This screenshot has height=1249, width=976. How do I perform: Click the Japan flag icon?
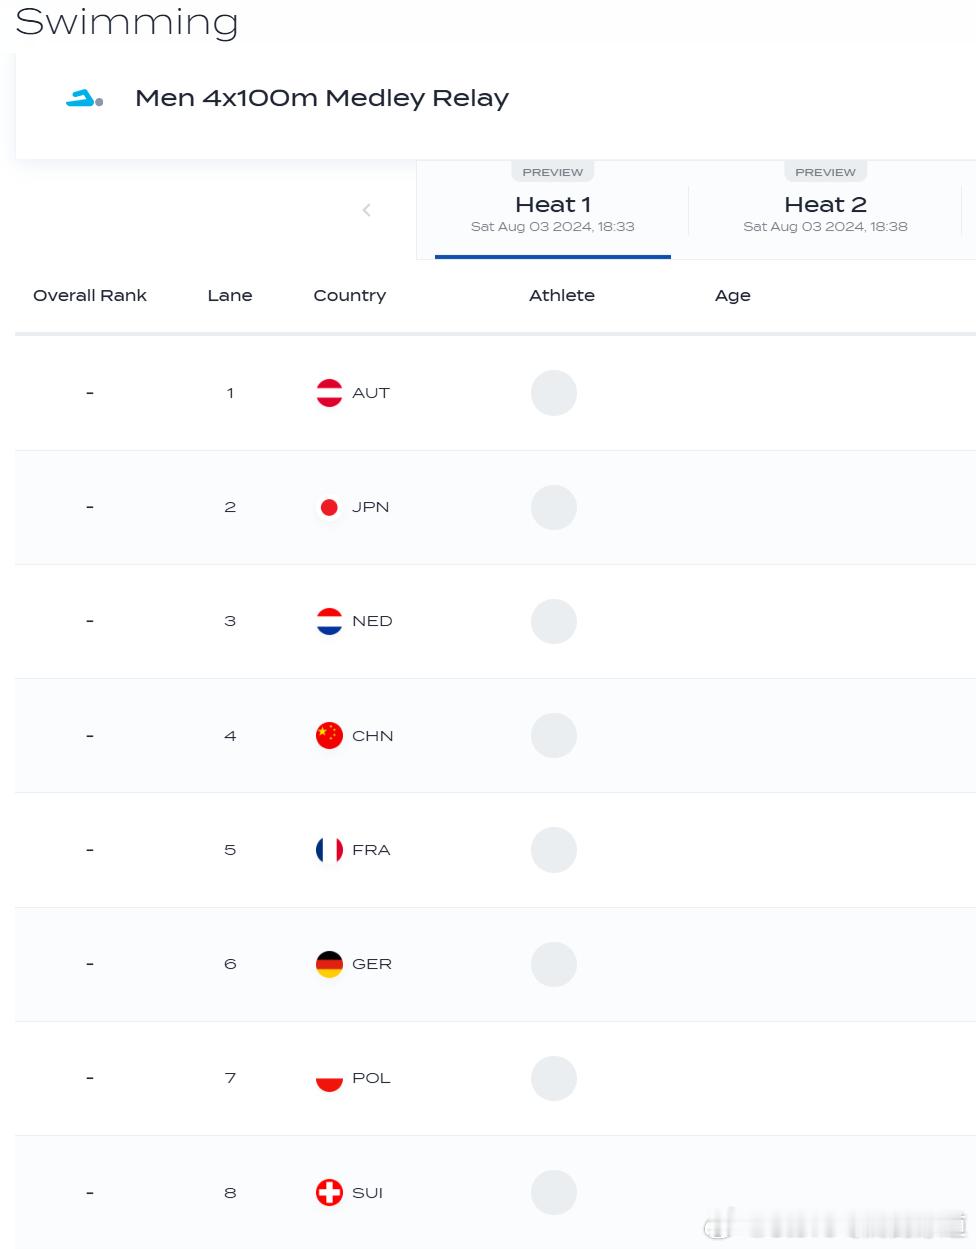coord(329,507)
